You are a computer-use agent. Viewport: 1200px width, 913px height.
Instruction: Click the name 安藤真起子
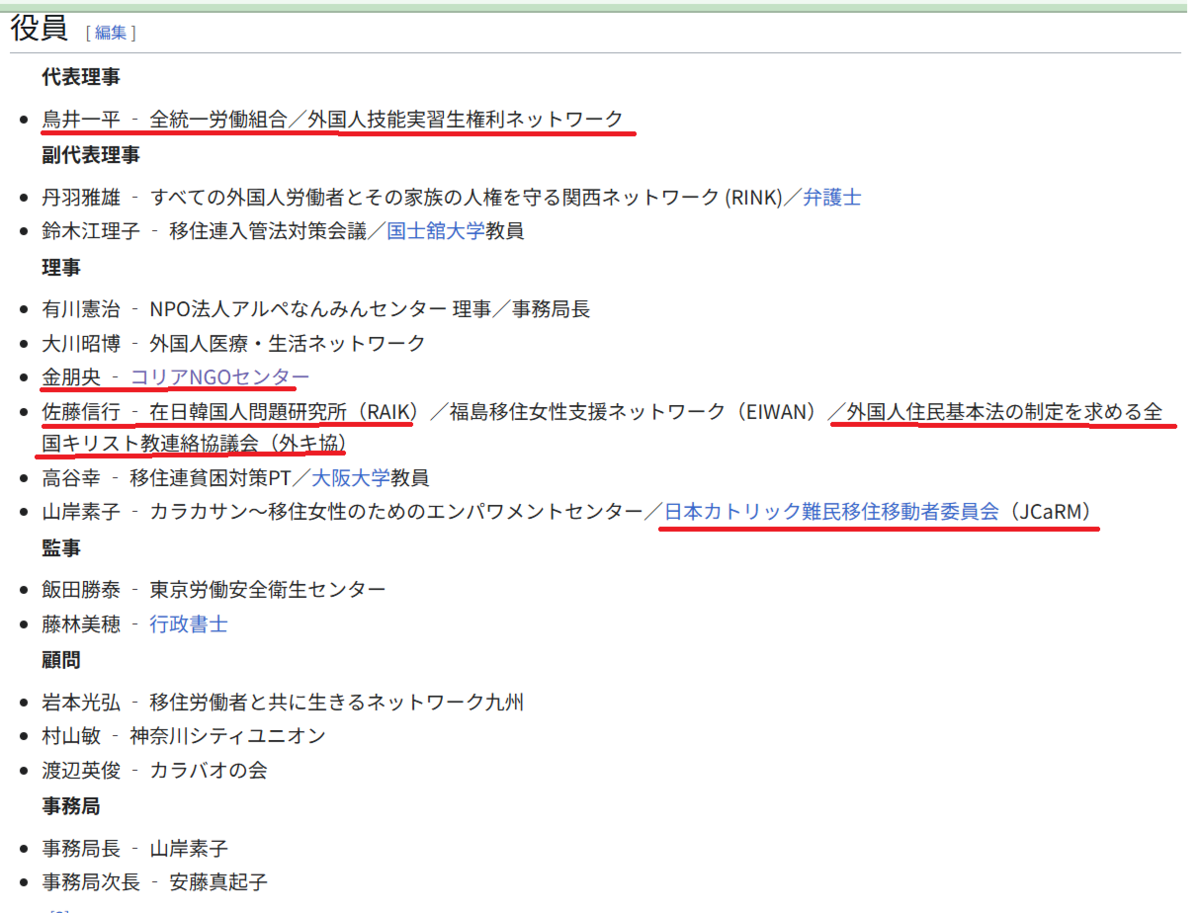pyautogui.click(x=219, y=882)
